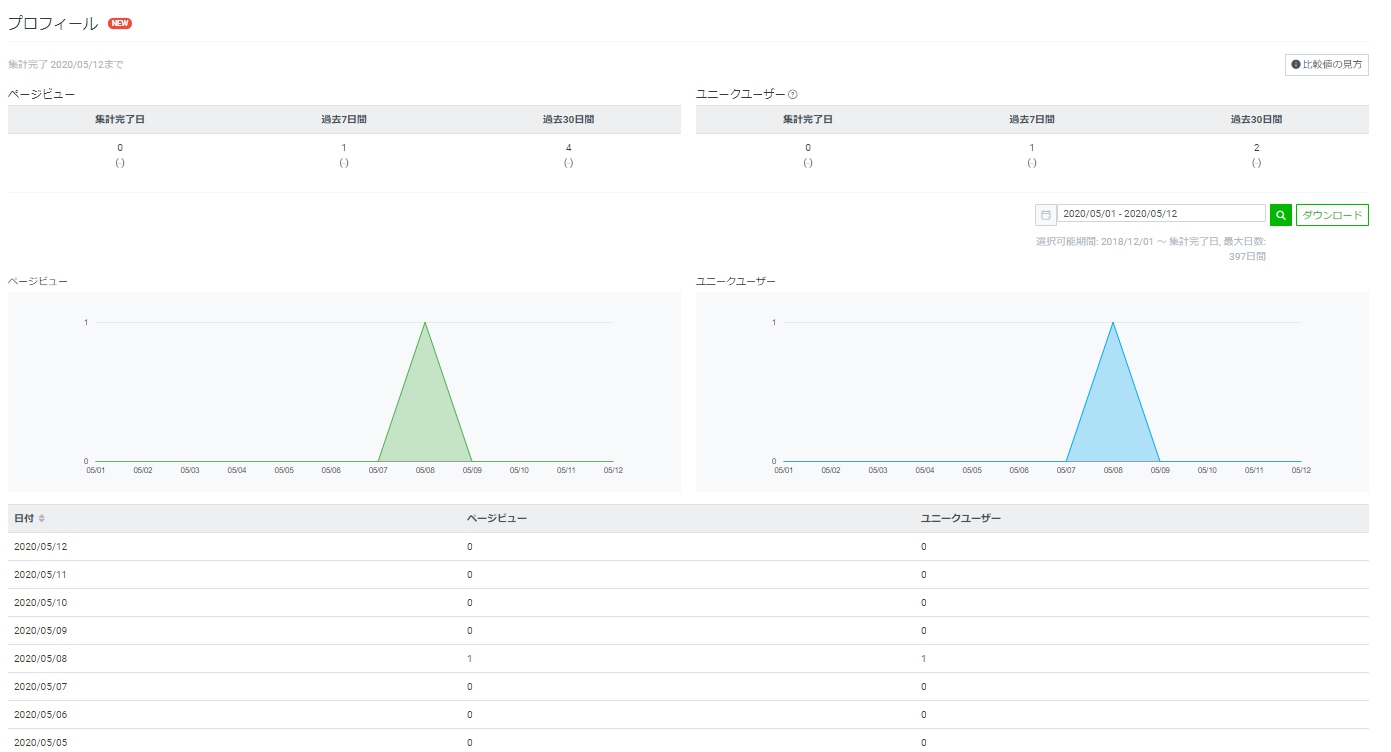The image size is (1391, 752).
Task: Click the blue filled area of ユニークユーザー chart
Action: (1113, 420)
